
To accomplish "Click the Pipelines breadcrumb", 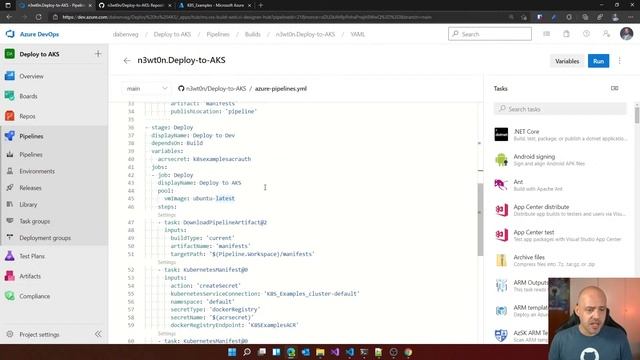I will [218, 34].
